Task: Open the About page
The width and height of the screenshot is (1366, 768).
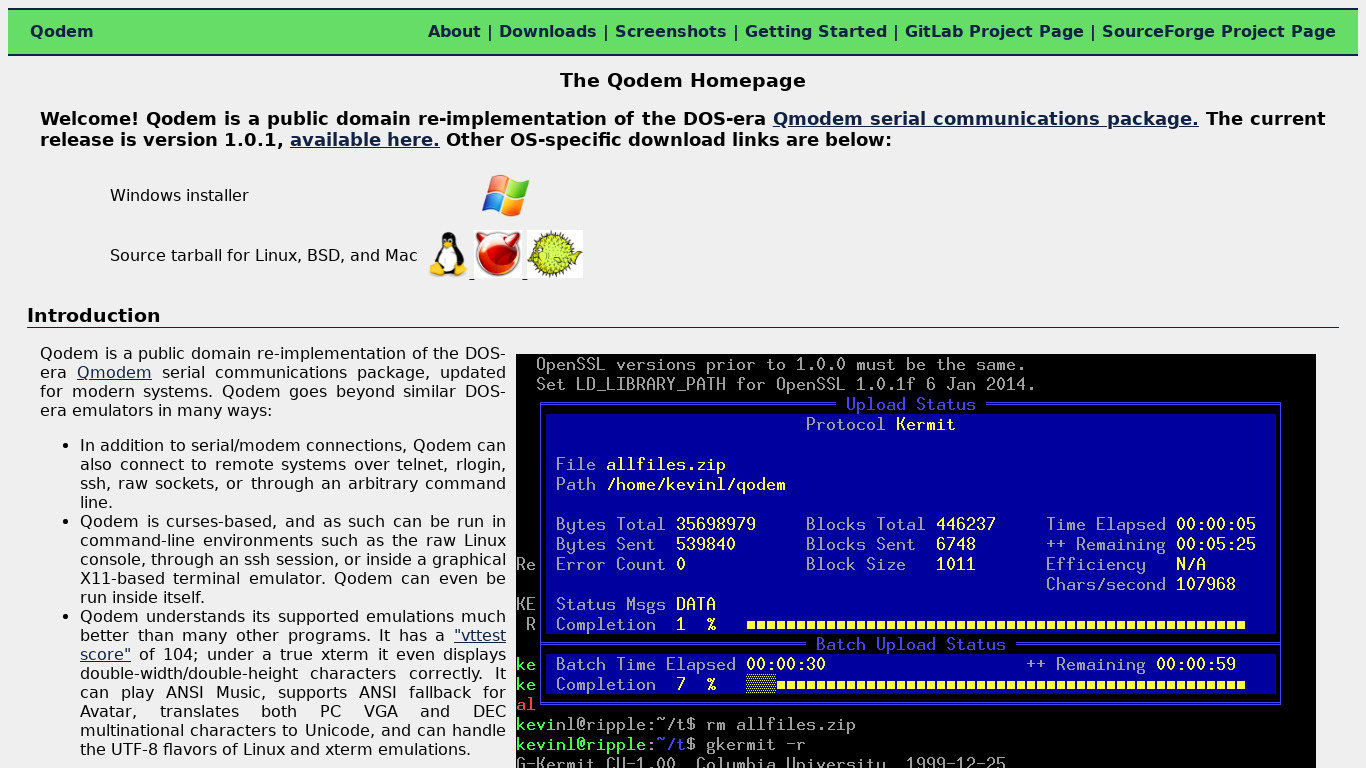Action: (x=454, y=31)
